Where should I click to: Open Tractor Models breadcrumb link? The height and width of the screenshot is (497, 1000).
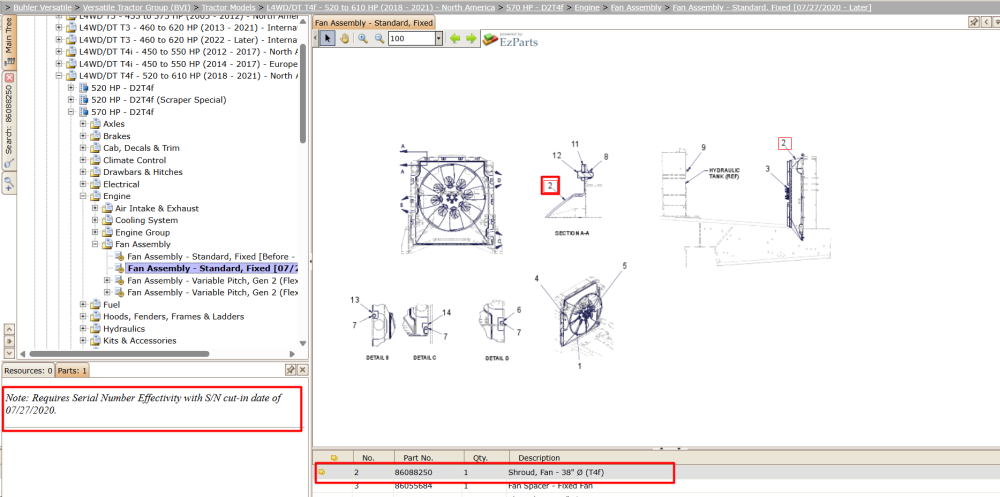coord(230,7)
